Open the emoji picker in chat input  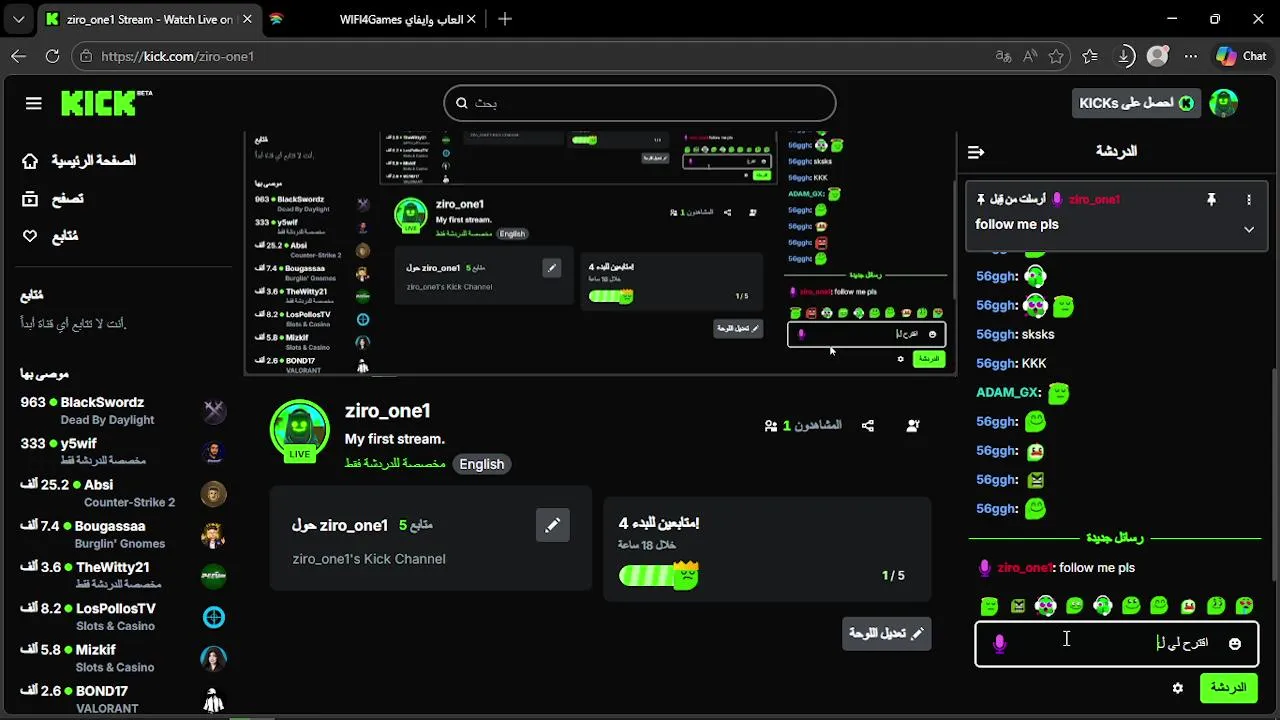1235,644
